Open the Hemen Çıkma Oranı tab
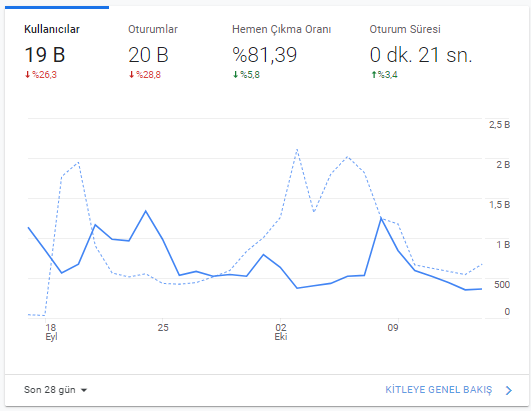 click(281, 51)
